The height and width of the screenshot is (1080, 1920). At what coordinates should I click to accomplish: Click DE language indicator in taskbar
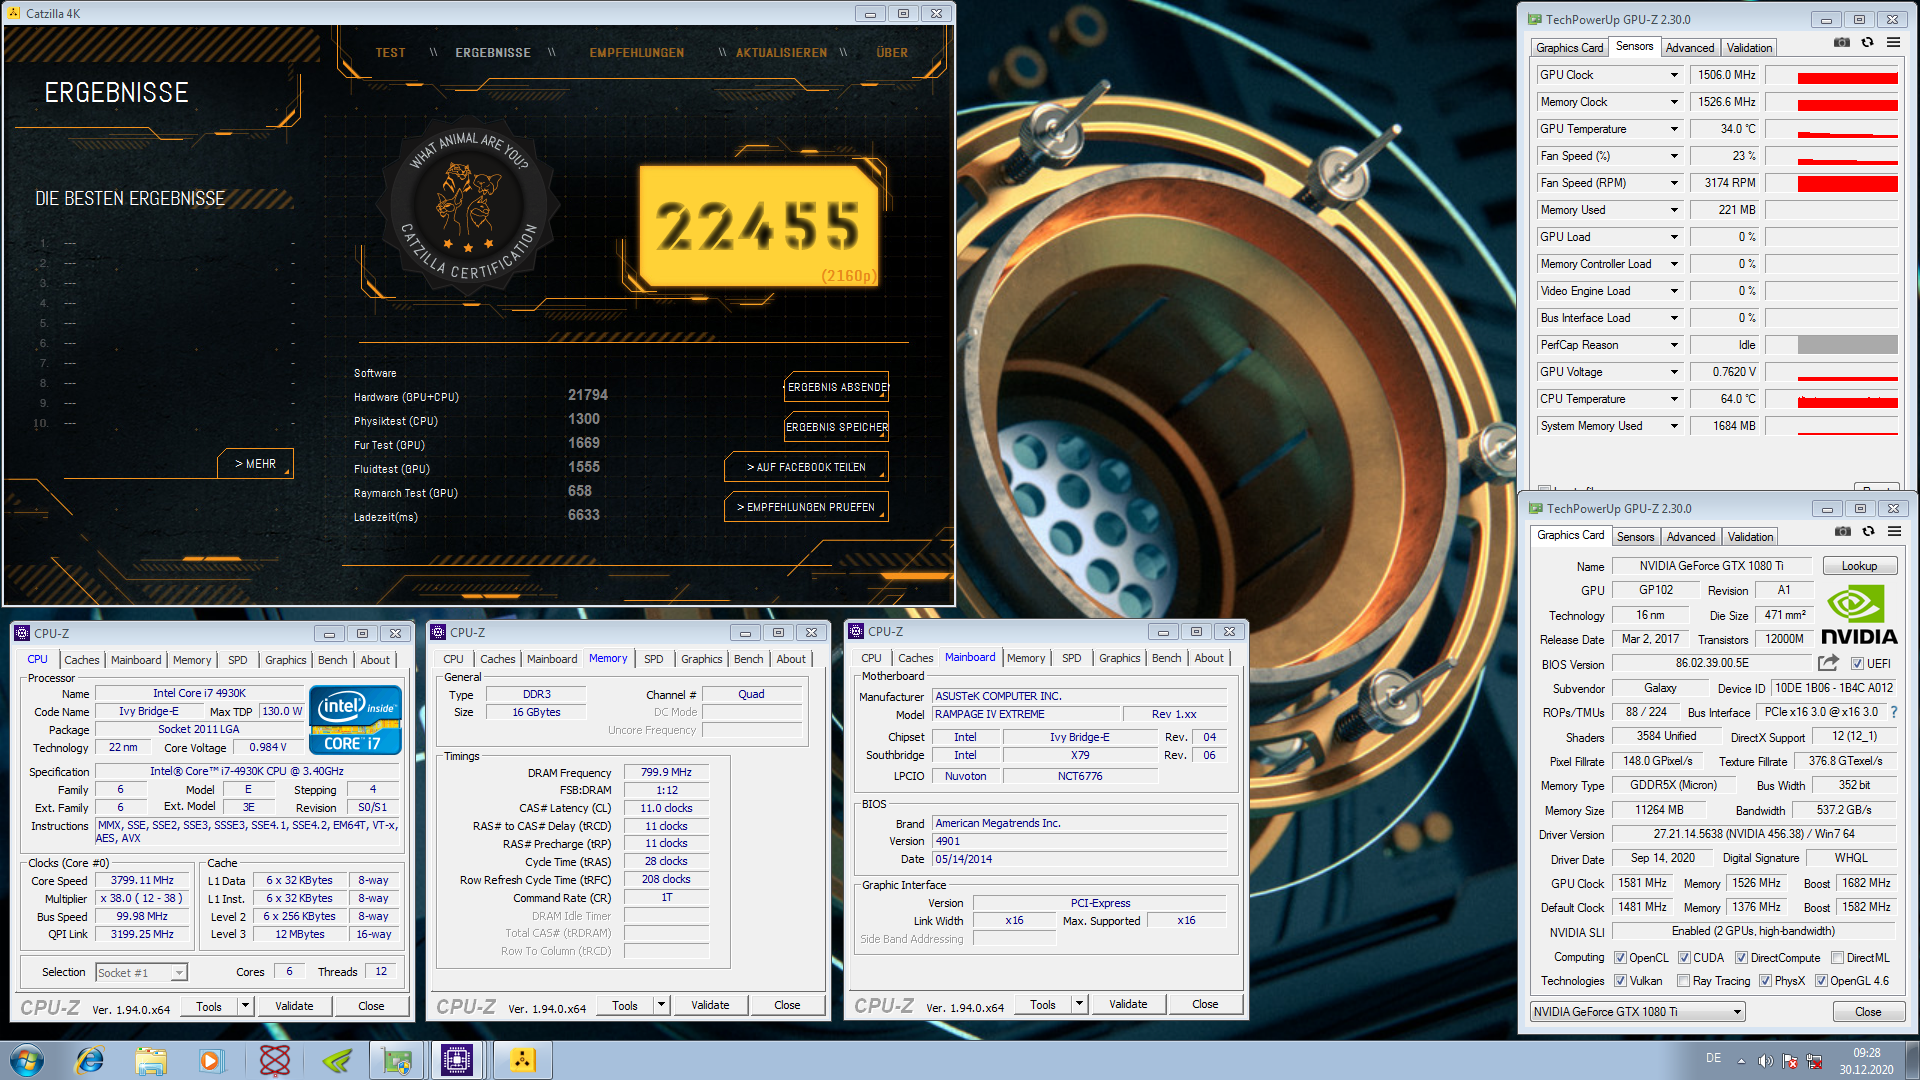pos(1713,1058)
